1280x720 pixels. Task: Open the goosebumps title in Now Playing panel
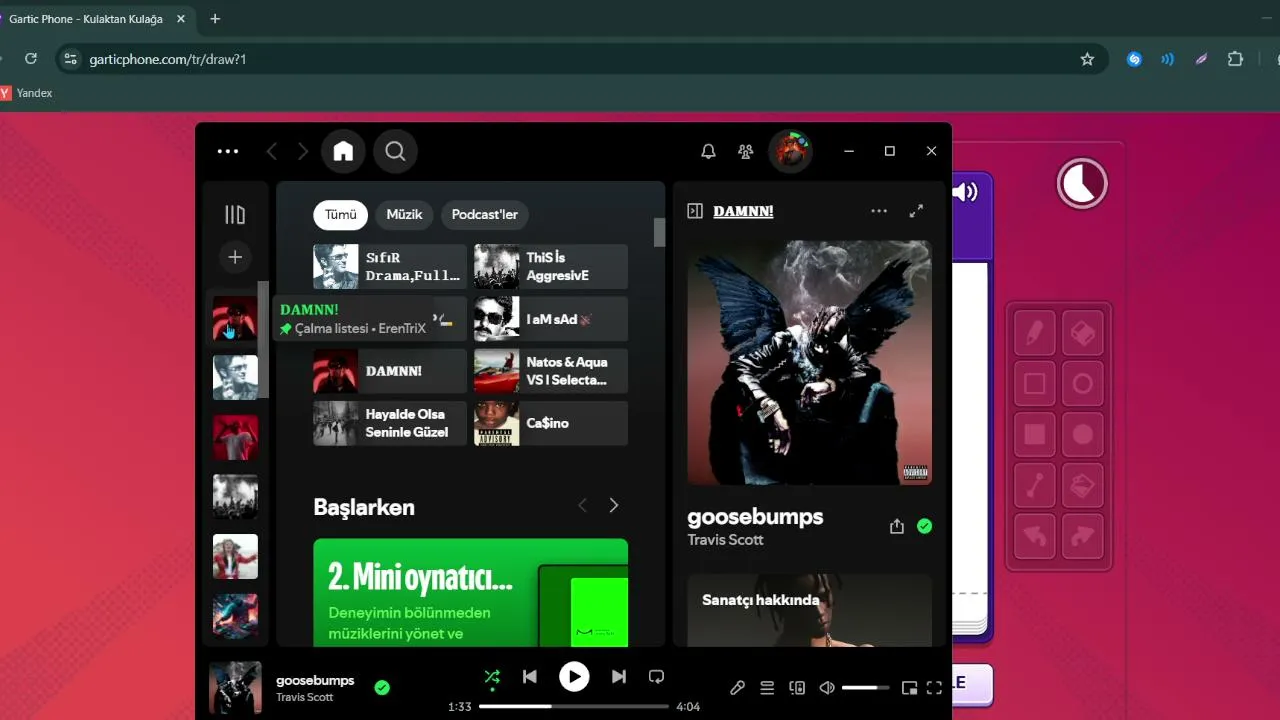[755, 517]
